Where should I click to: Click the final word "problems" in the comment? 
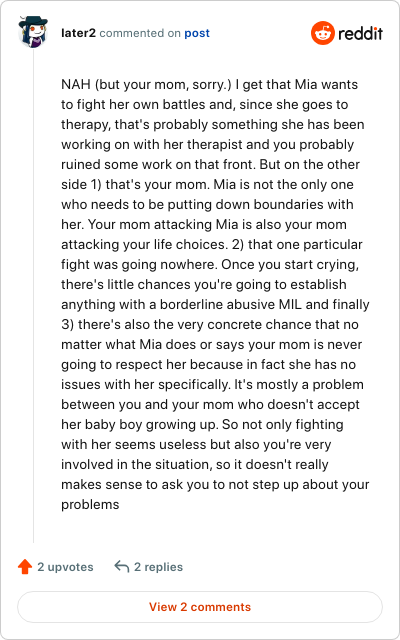pyautogui.click(x=90, y=505)
